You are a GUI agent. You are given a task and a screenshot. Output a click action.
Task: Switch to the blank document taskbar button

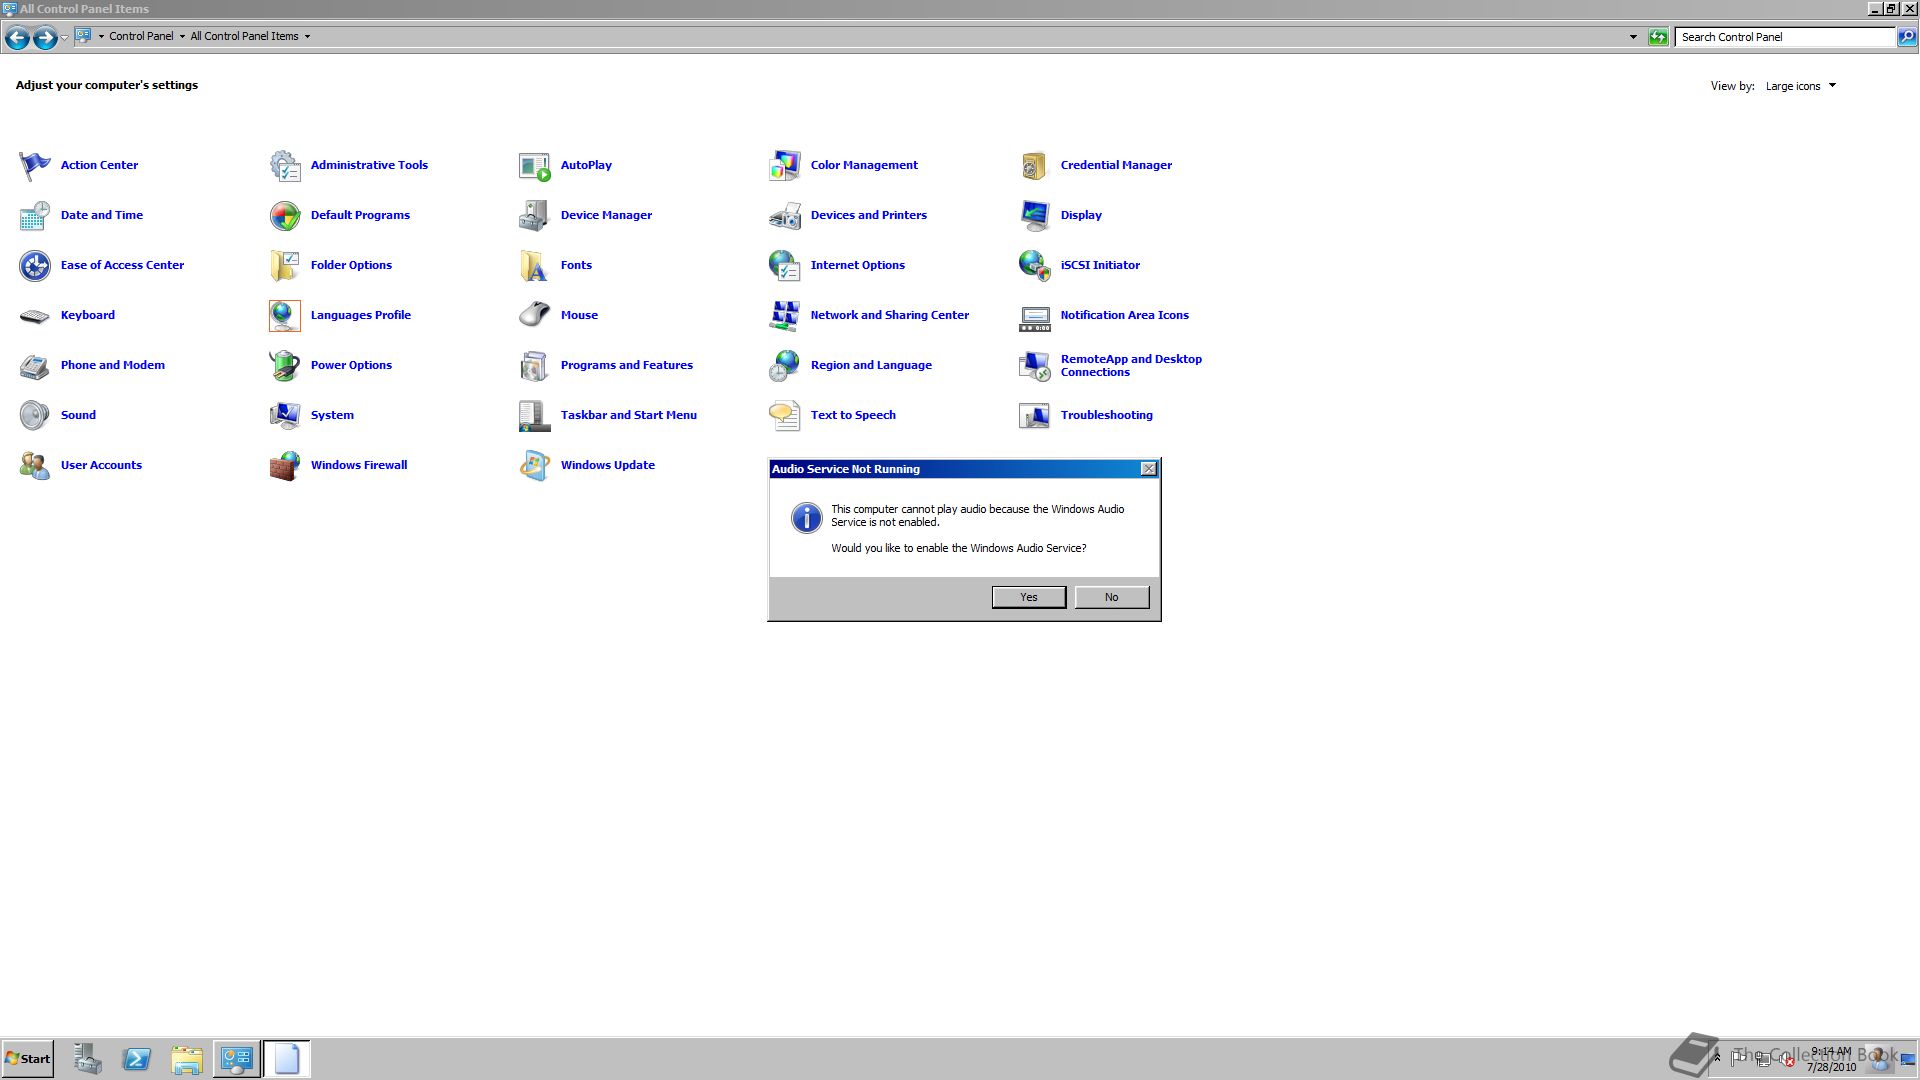pos(287,1059)
